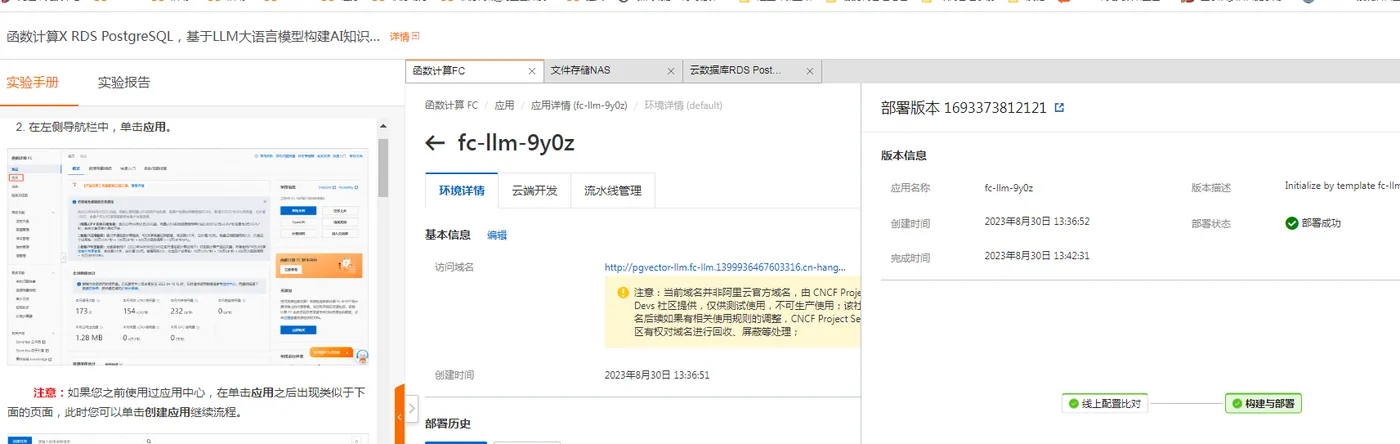Screen dimensions: 1400x444
Task: Click the text Initialize by template fc-llm
Action: (x=1342, y=186)
